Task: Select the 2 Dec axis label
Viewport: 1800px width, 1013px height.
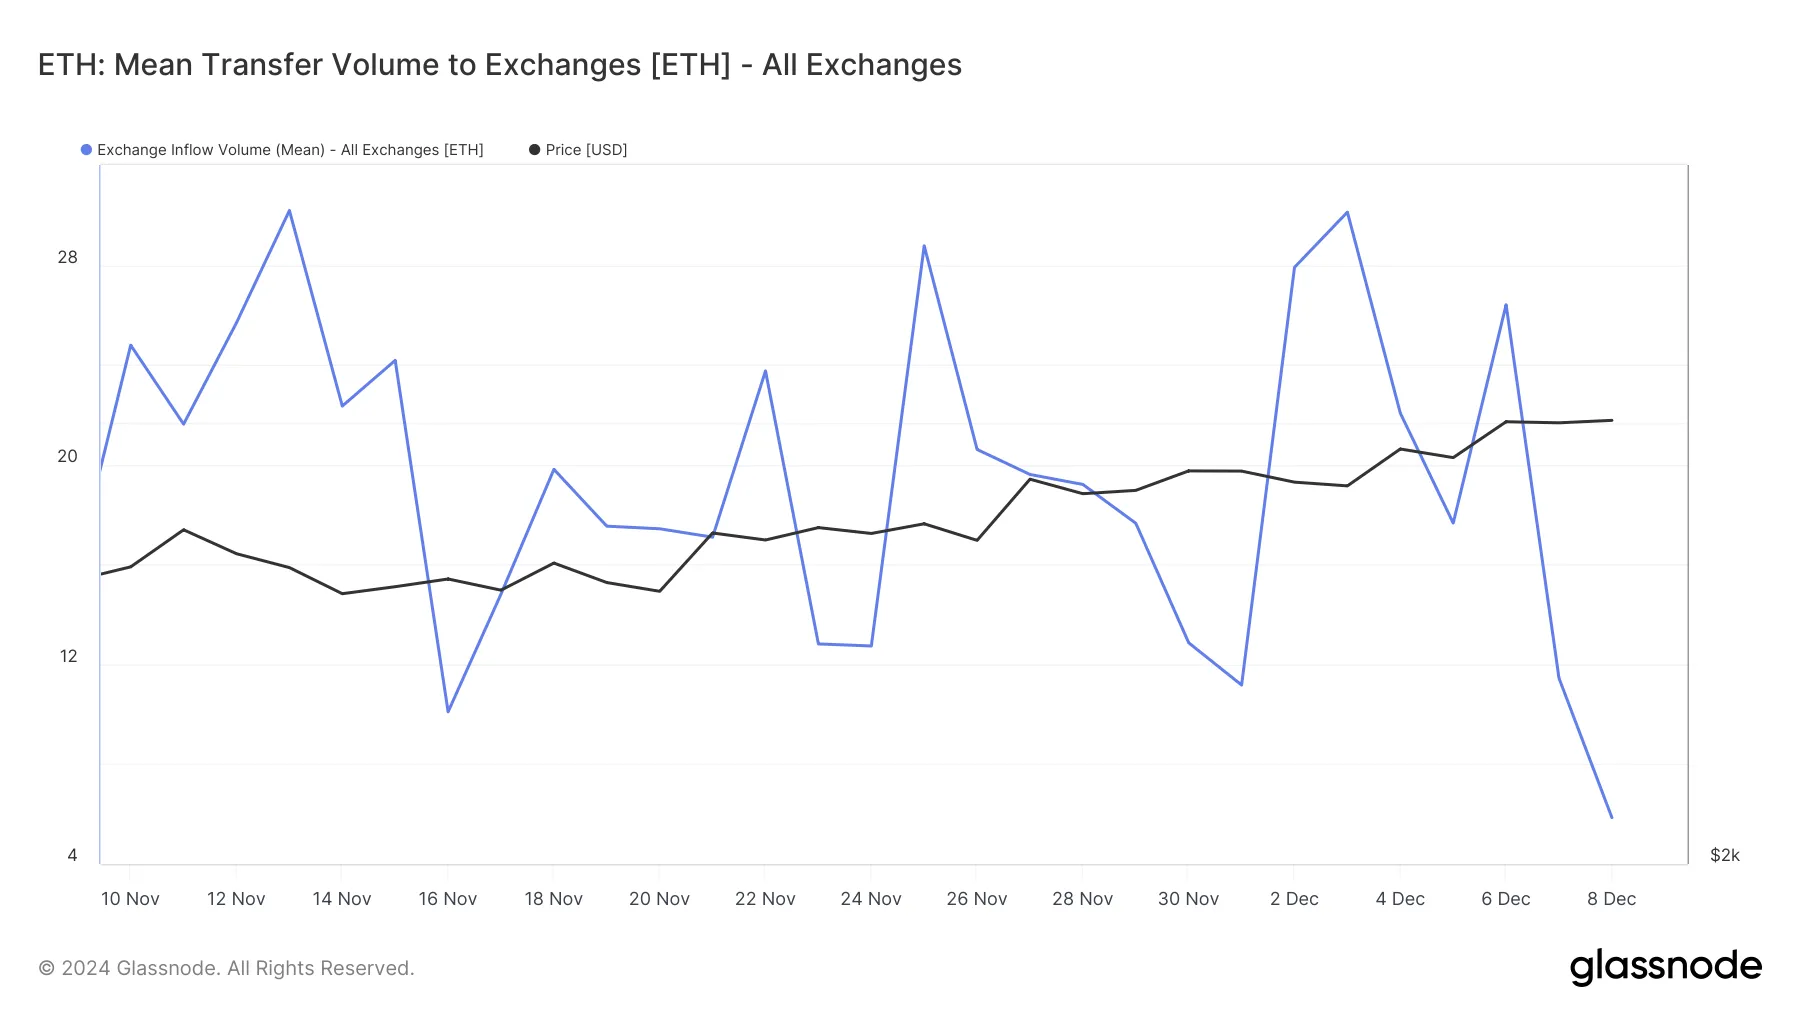Action: pyautogui.click(x=1294, y=899)
